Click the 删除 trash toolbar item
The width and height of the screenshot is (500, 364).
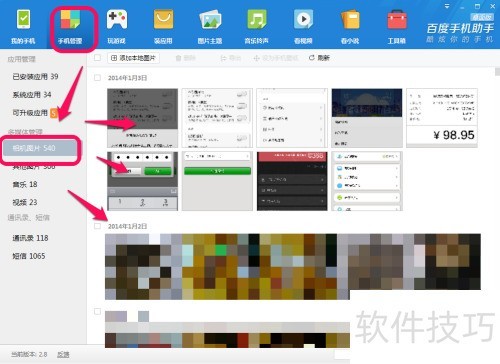tap(185, 58)
